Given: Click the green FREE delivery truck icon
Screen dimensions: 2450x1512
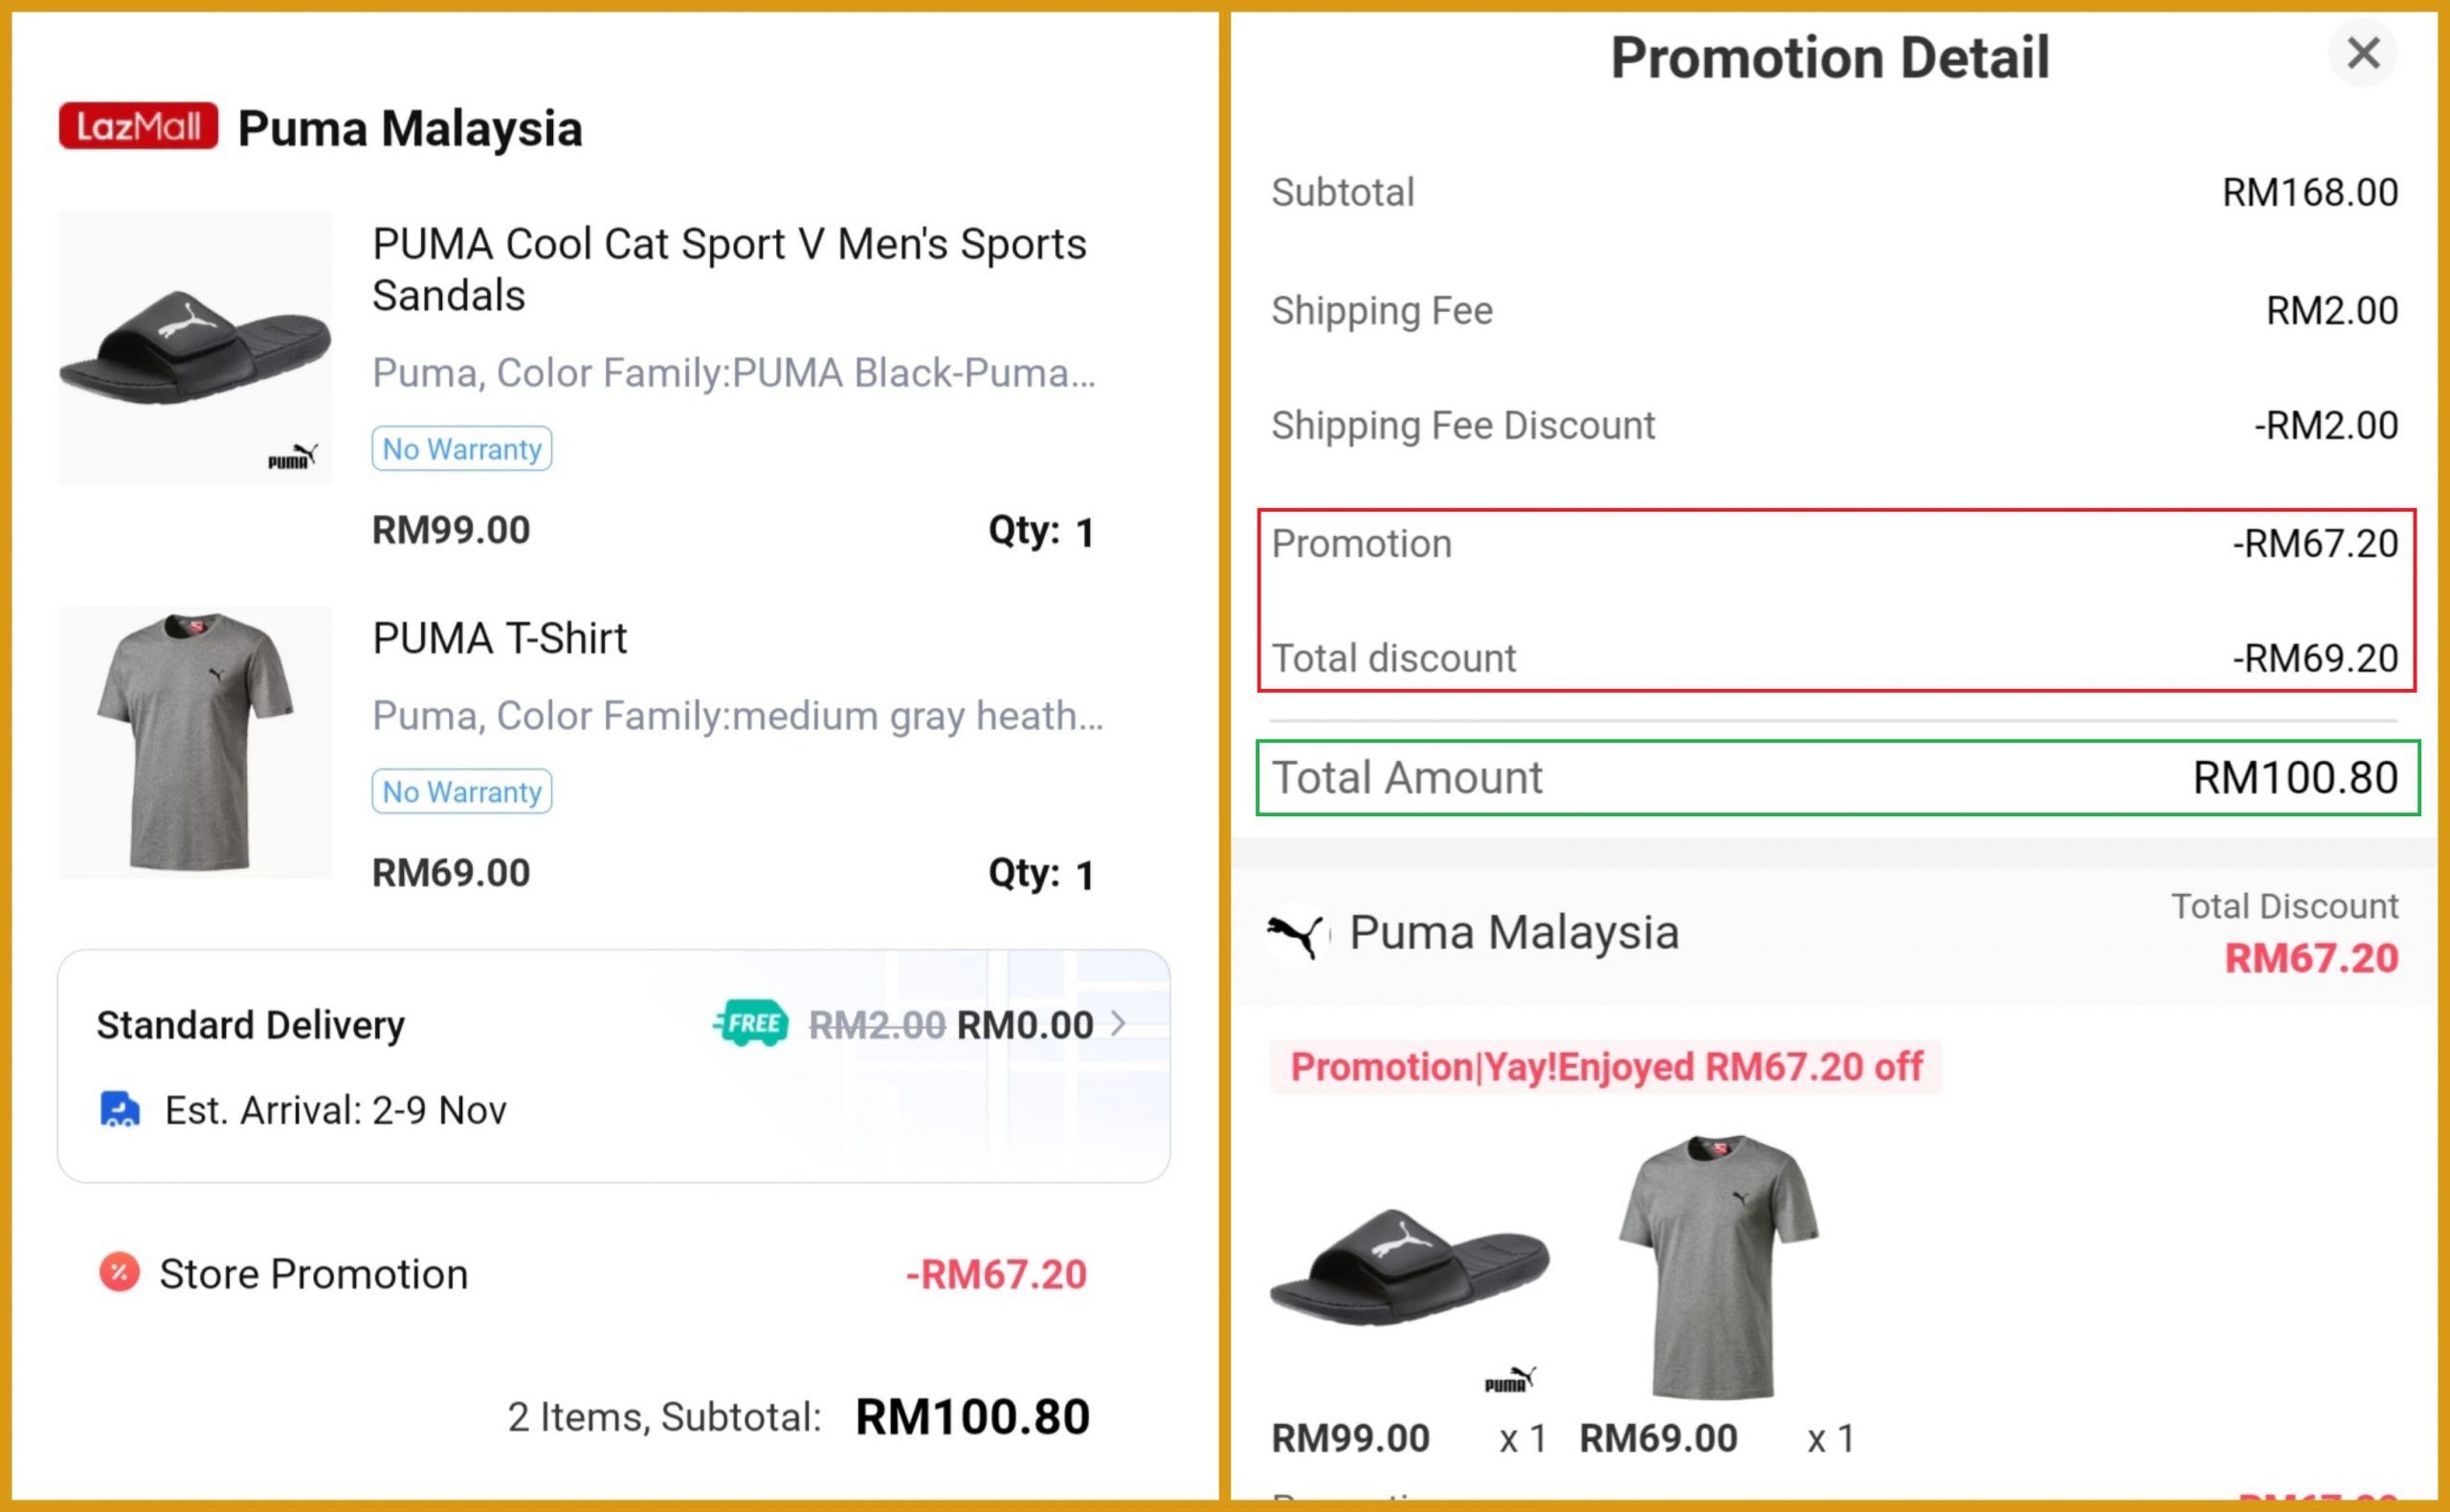Looking at the screenshot, I should 752,1023.
